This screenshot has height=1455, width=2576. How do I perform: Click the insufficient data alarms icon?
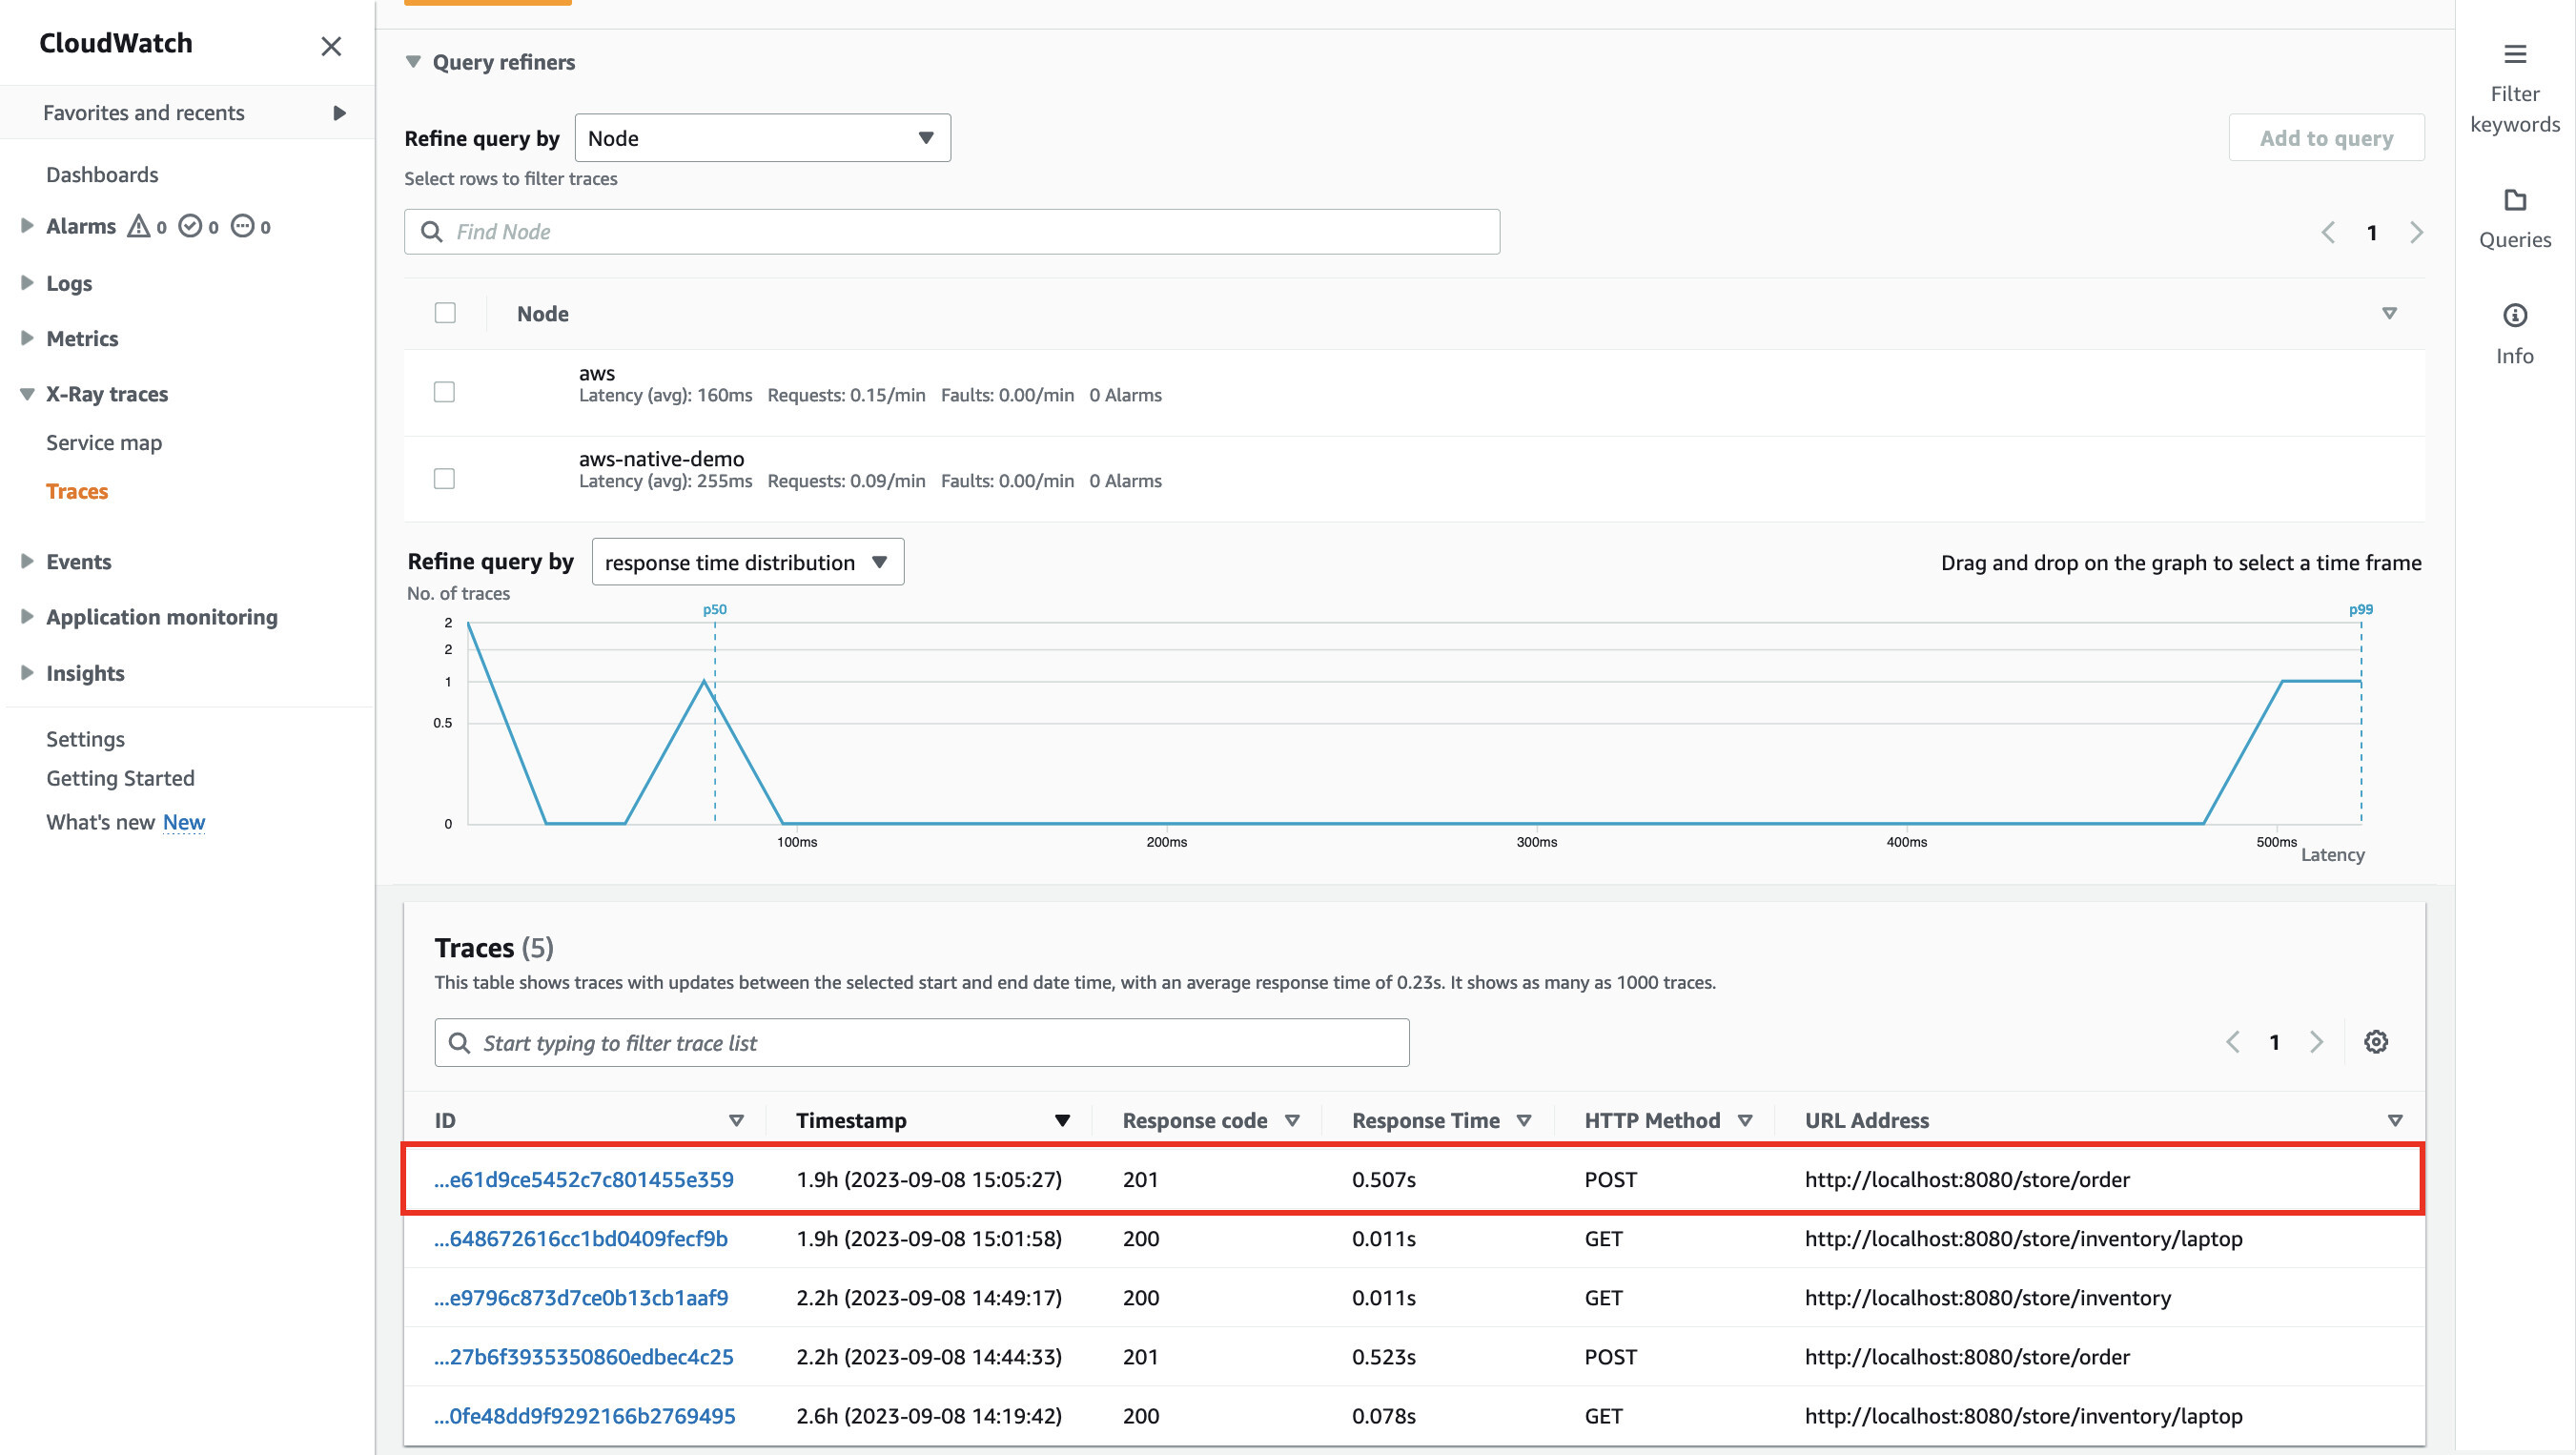pyautogui.click(x=242, y=226)
